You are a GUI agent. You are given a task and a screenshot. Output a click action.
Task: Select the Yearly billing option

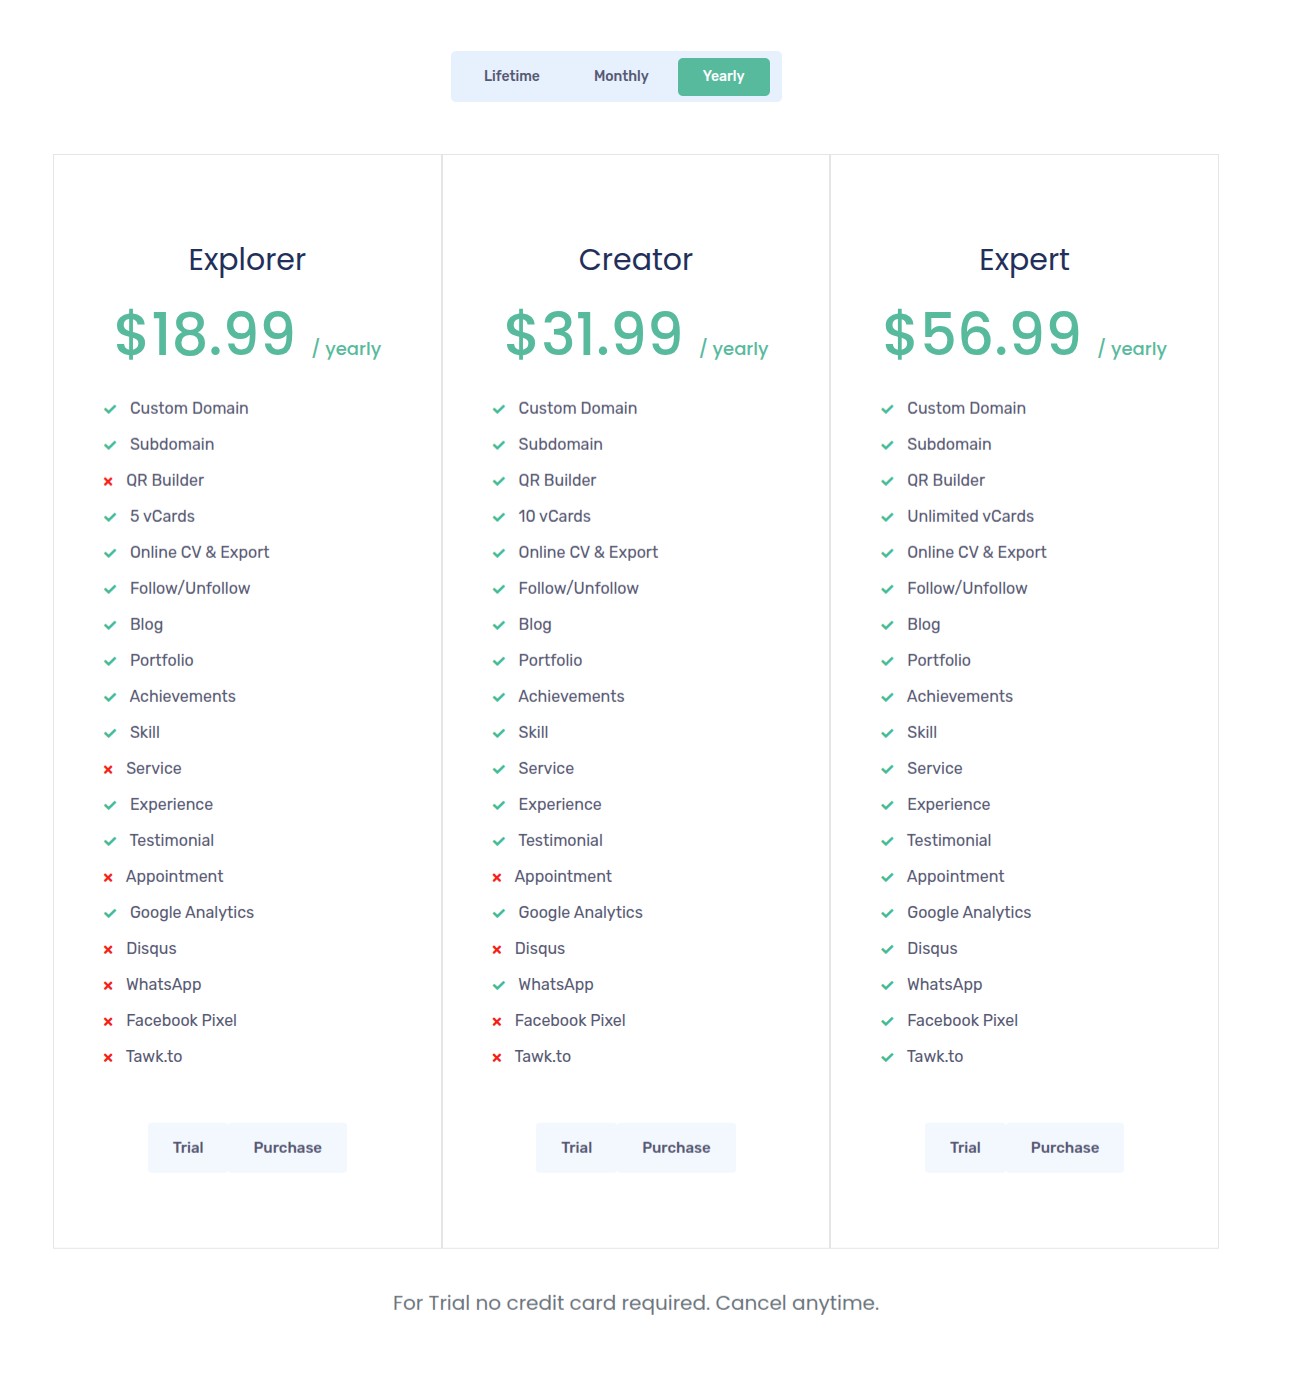[x=723, y=76]
